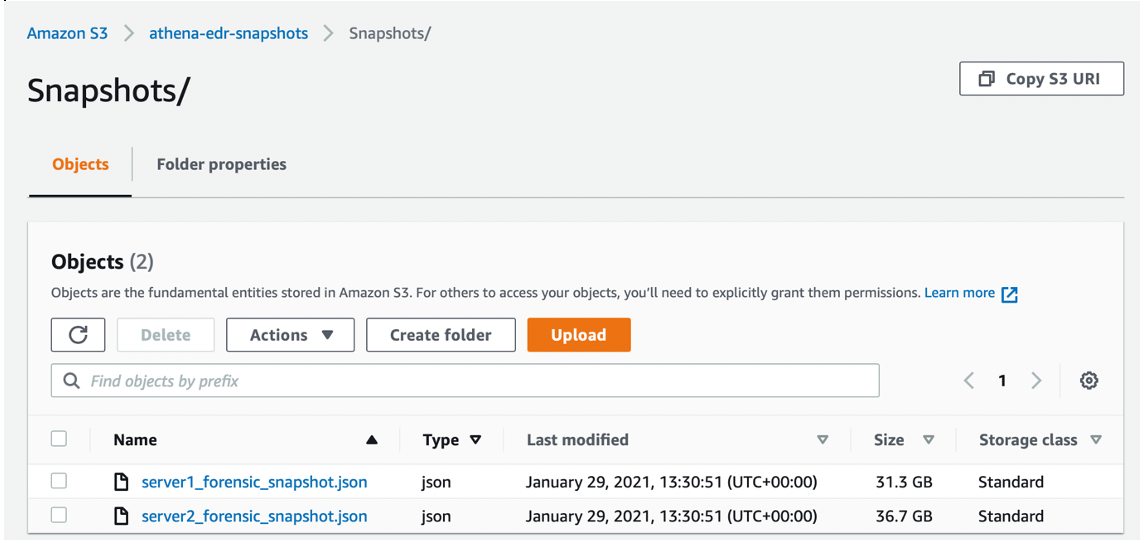
Task: Click file icon of server1_forensic_snapshot.json
Action: [x=122, y=482]
